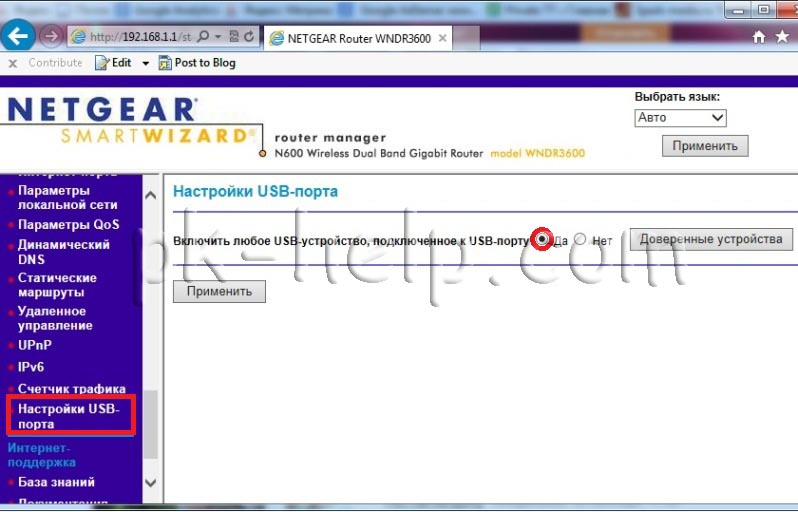Click the Интернет-поддержка section heading
This screenshot has height=512, width=798.
click(x=42, y=455)
